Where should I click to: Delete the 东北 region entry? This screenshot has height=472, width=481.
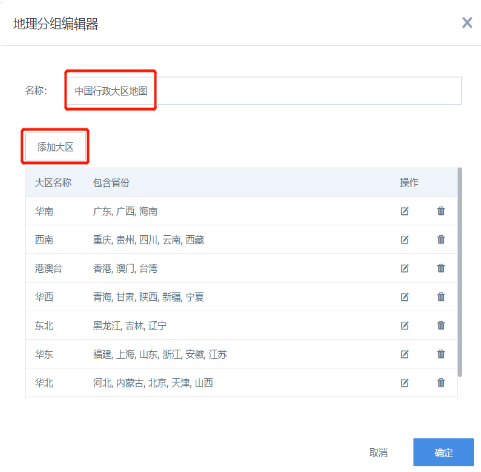click(x=441, y=325)
